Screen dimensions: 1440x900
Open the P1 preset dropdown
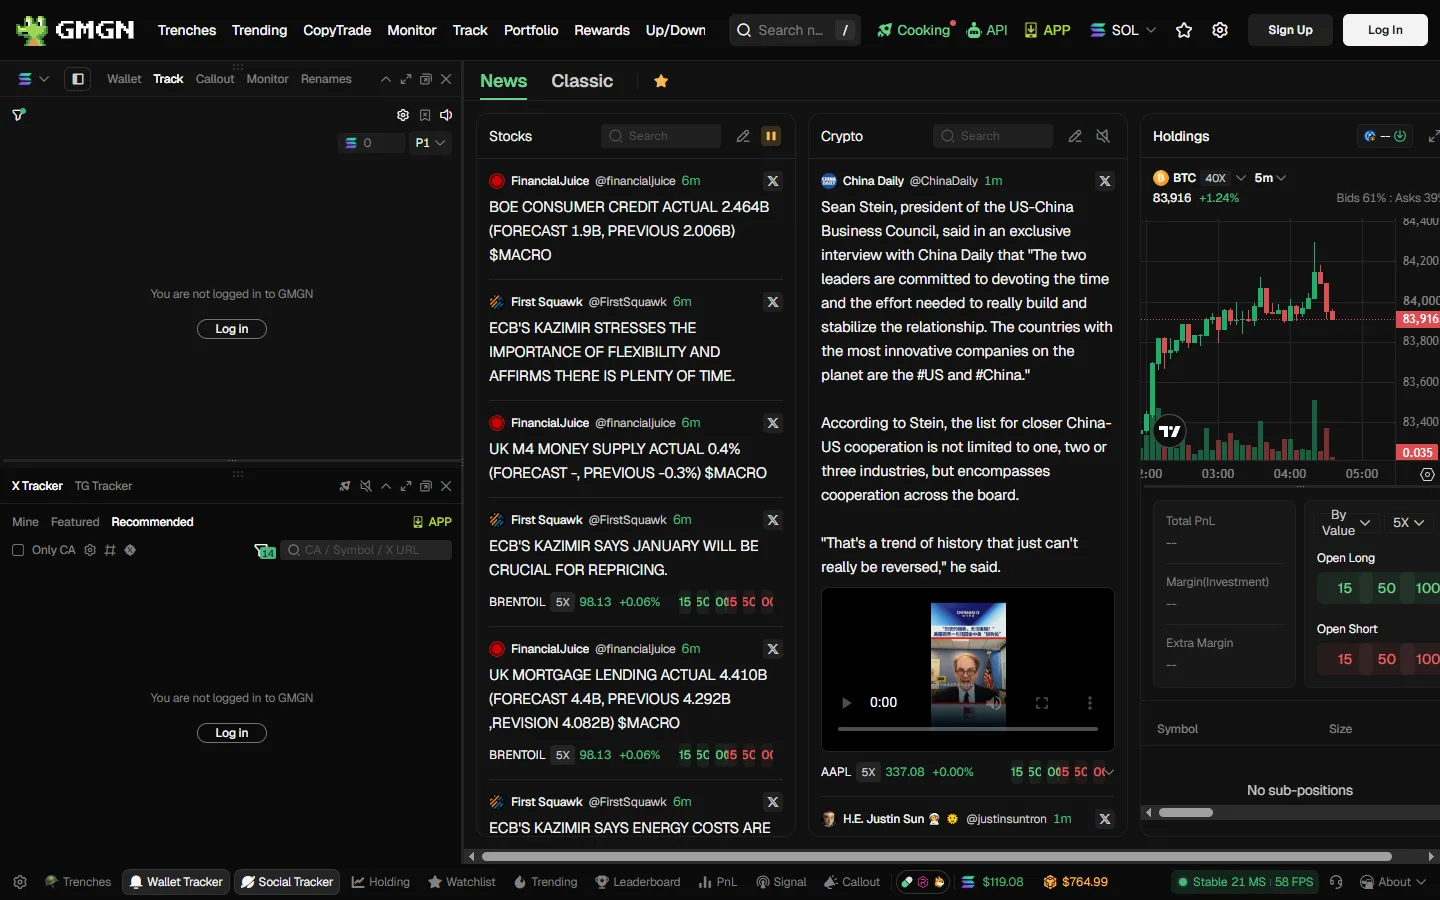430,143
